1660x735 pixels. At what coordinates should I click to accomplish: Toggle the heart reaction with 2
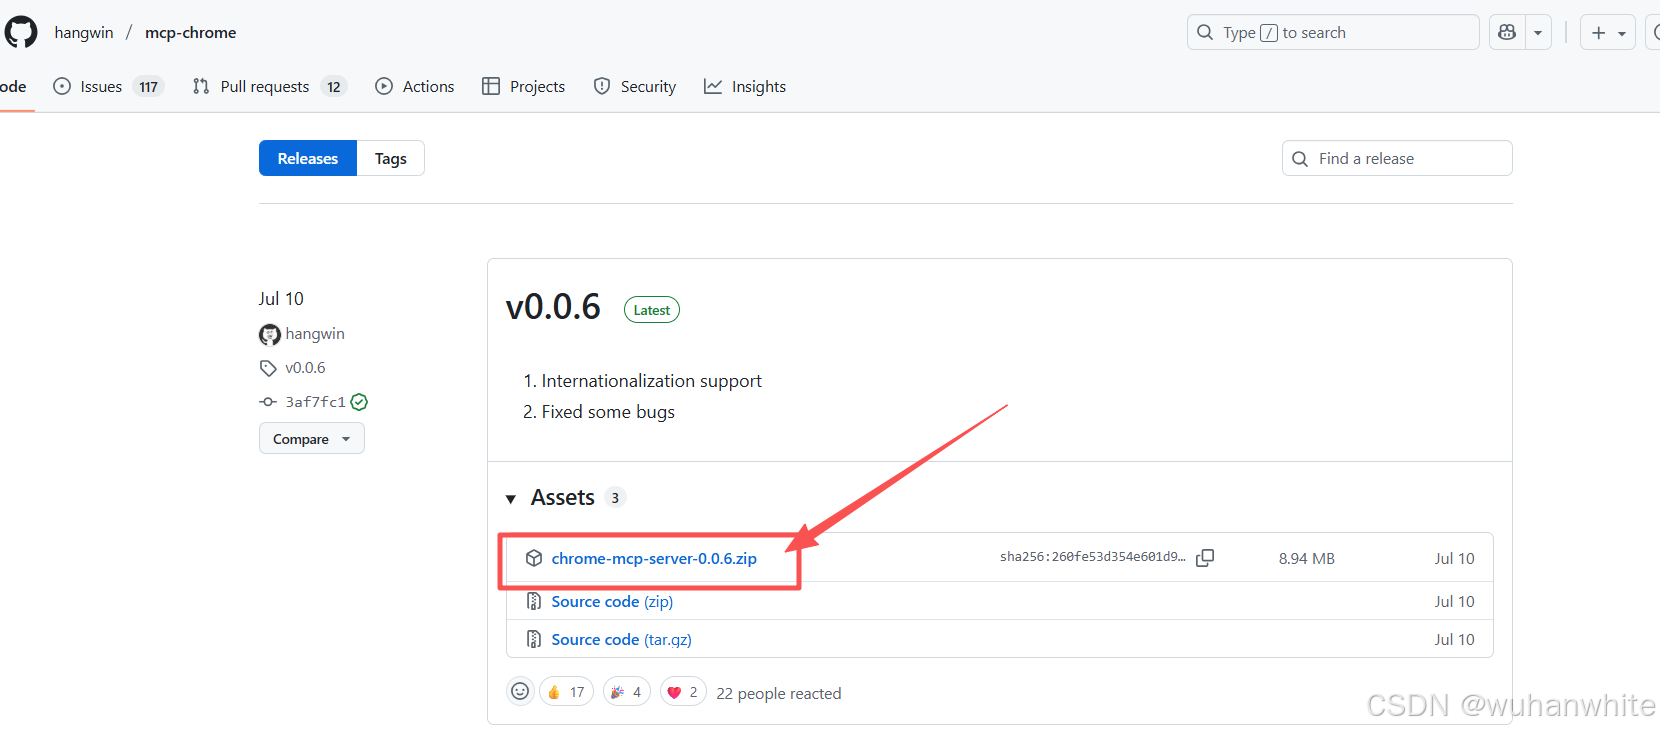[x=684, y=692]
